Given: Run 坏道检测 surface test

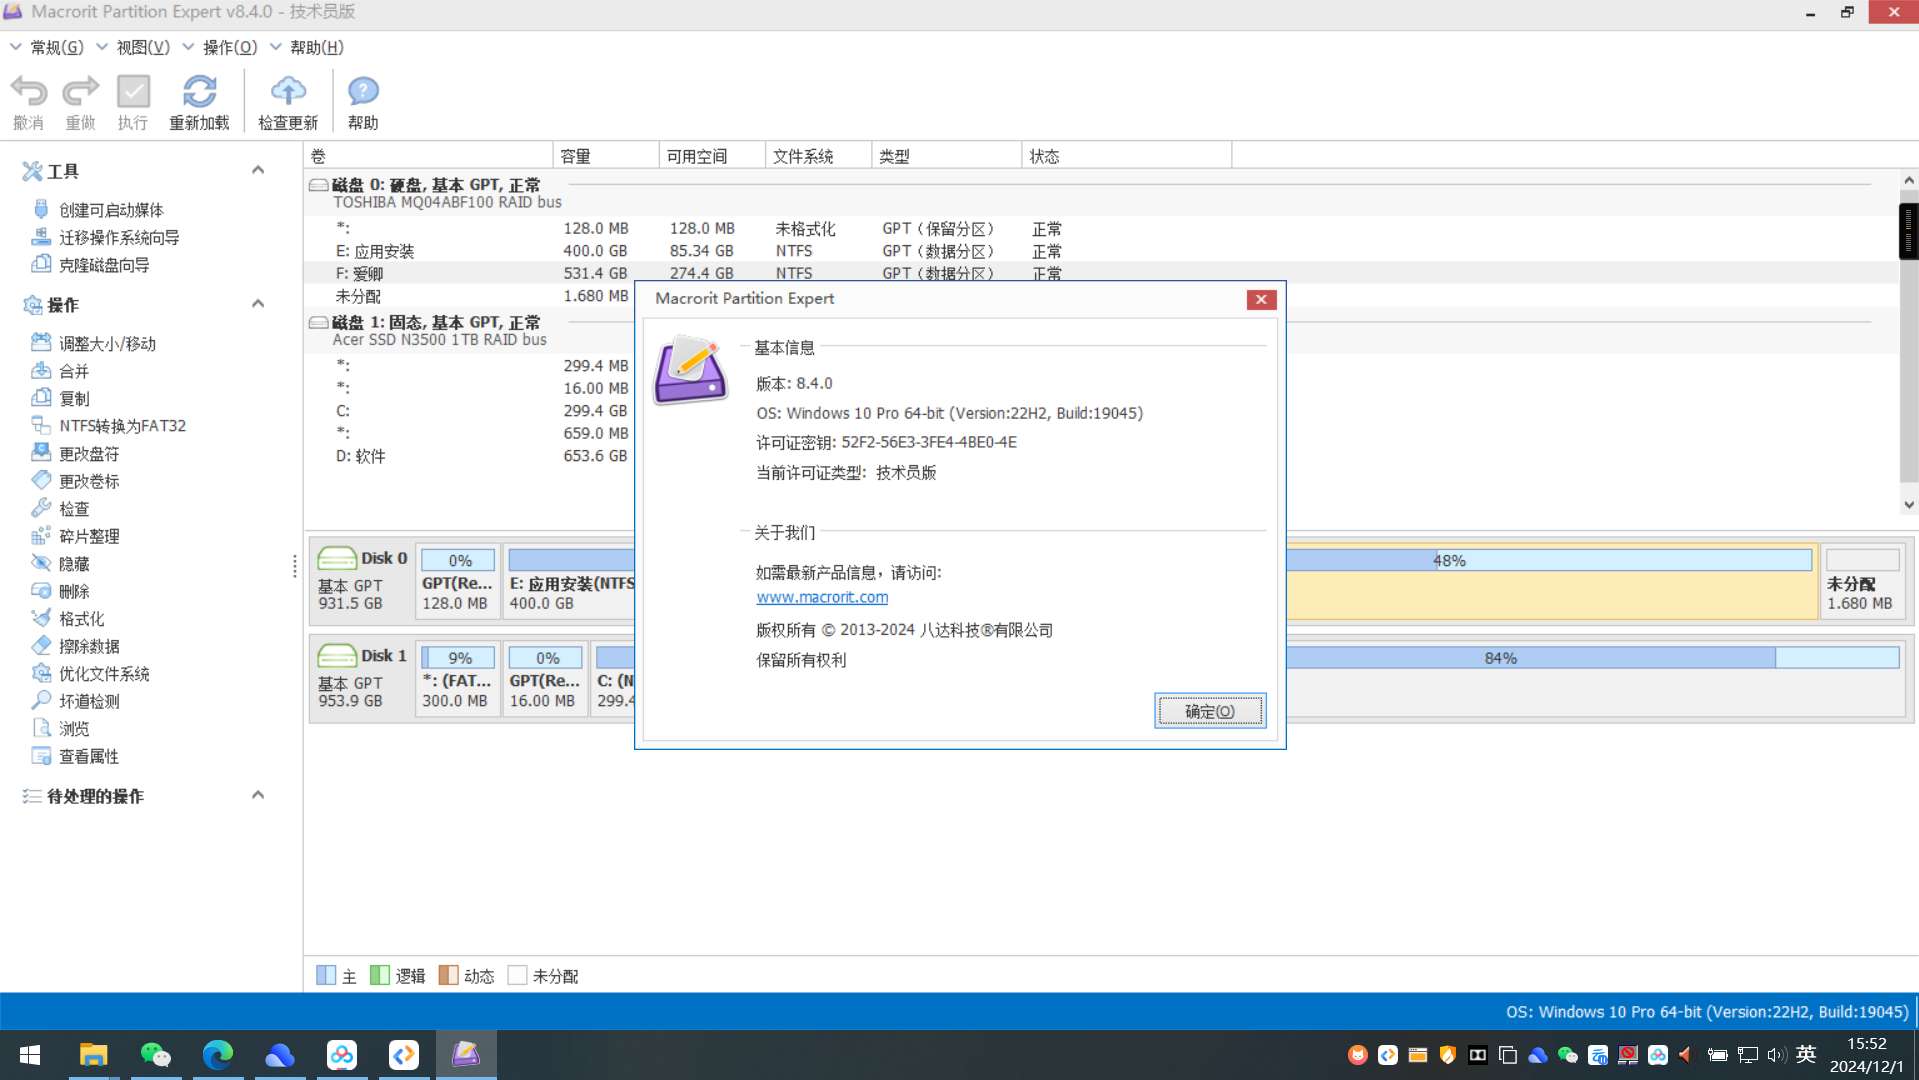Looking at the screenshot, I should tap(75, 701).
